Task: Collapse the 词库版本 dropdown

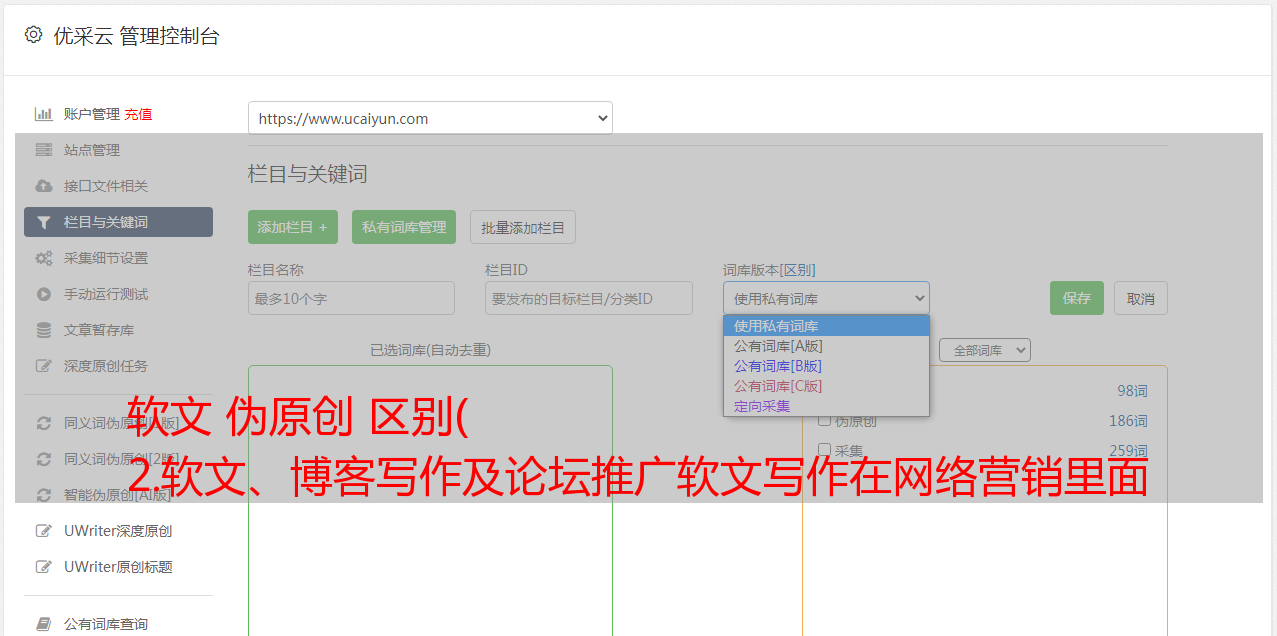Action: pyautogui.click(x=826, y=298)
